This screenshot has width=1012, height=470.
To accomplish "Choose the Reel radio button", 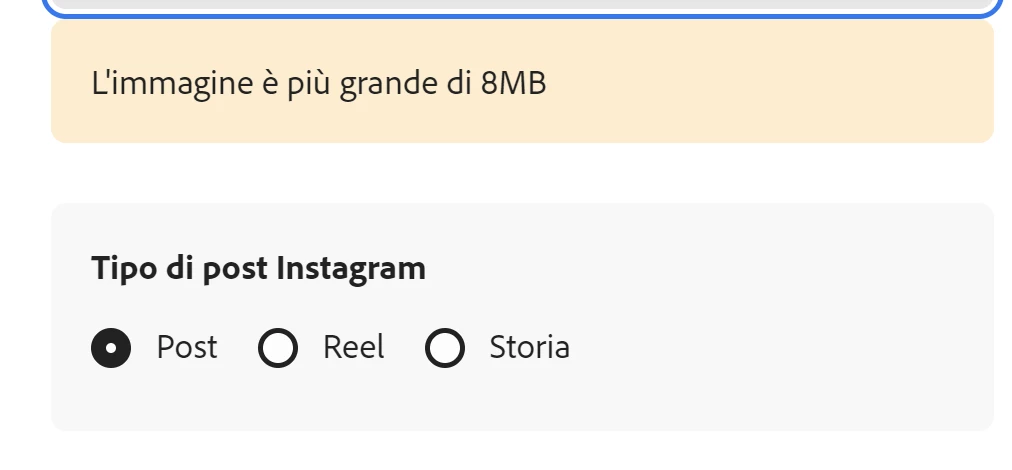I will (x=278, y=348).
